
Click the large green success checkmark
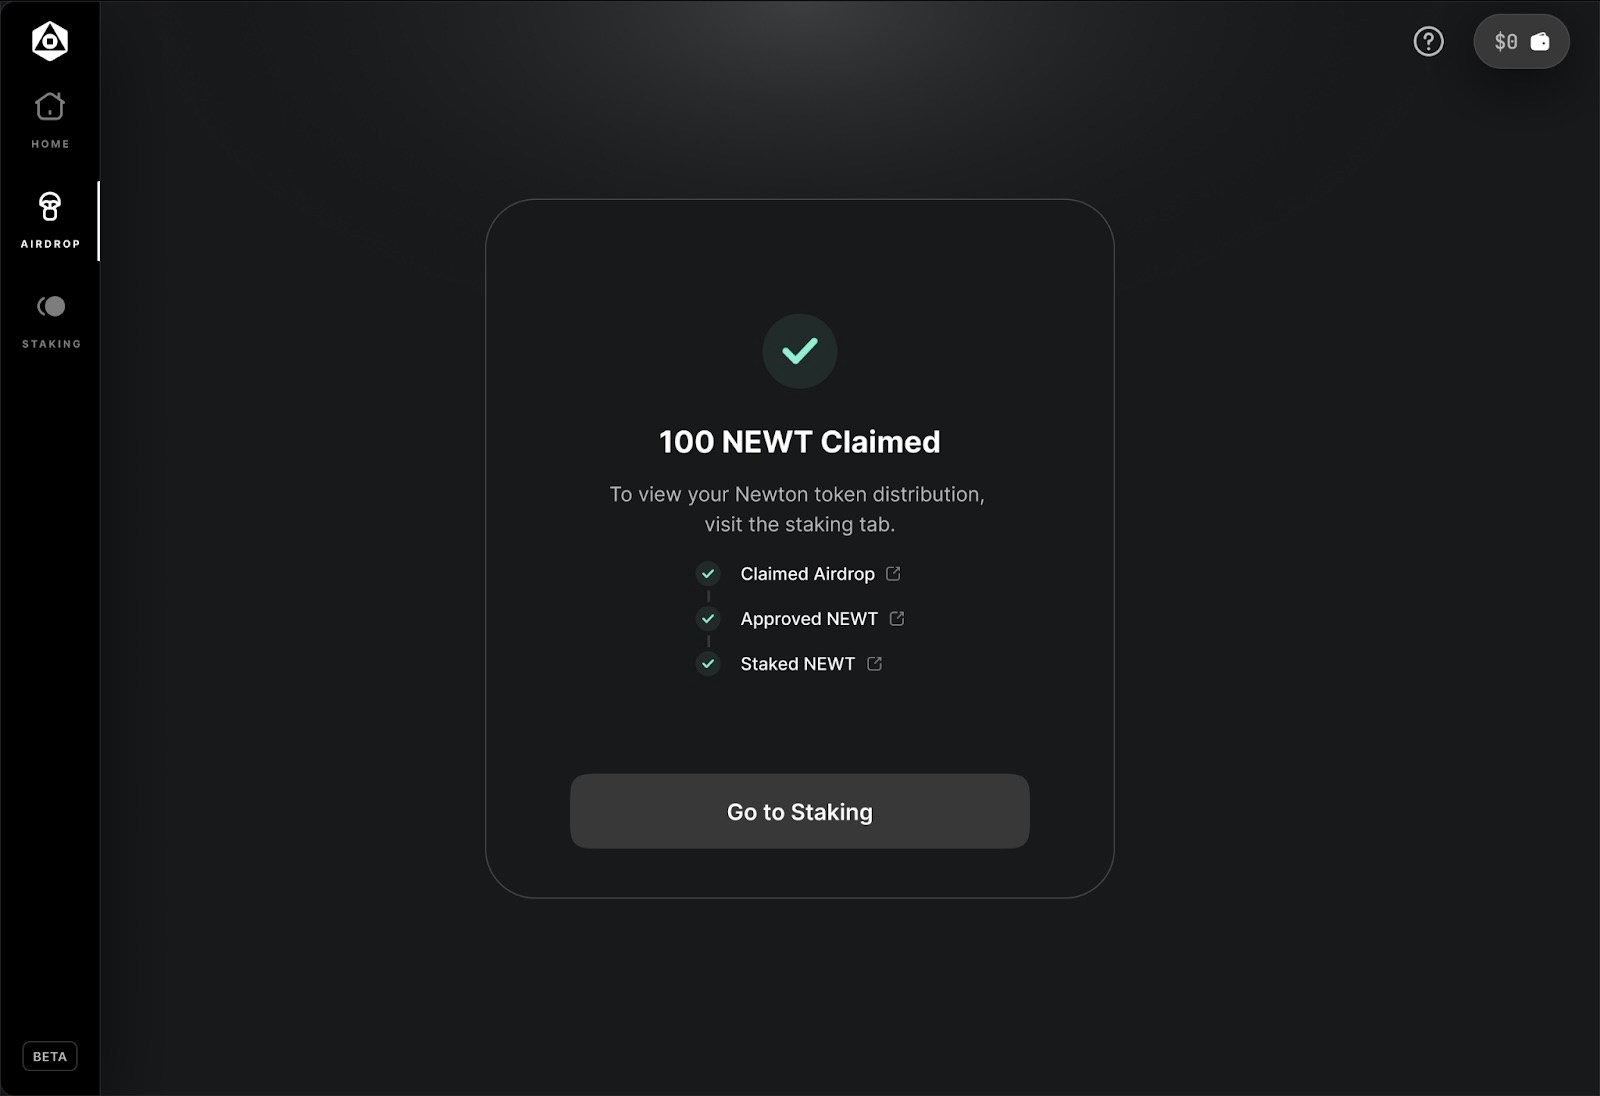800,351
